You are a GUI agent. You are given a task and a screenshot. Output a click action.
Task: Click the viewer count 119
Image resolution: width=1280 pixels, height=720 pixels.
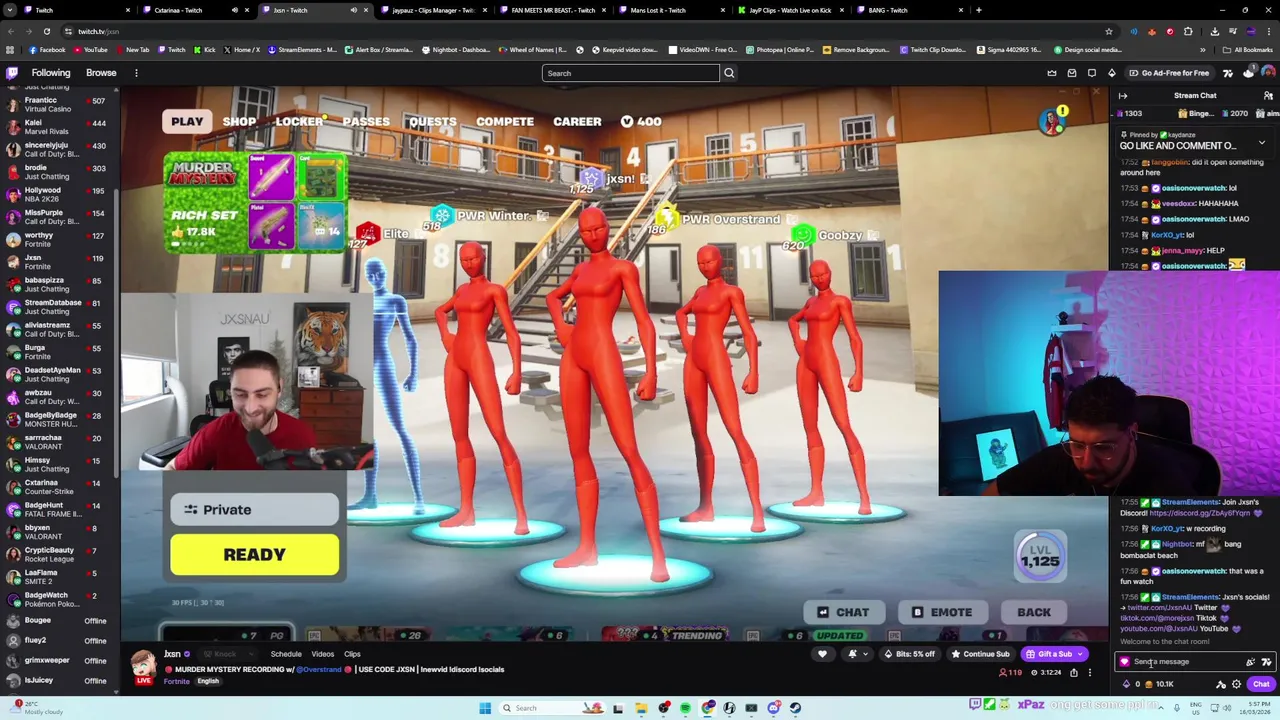(1011, 673)
